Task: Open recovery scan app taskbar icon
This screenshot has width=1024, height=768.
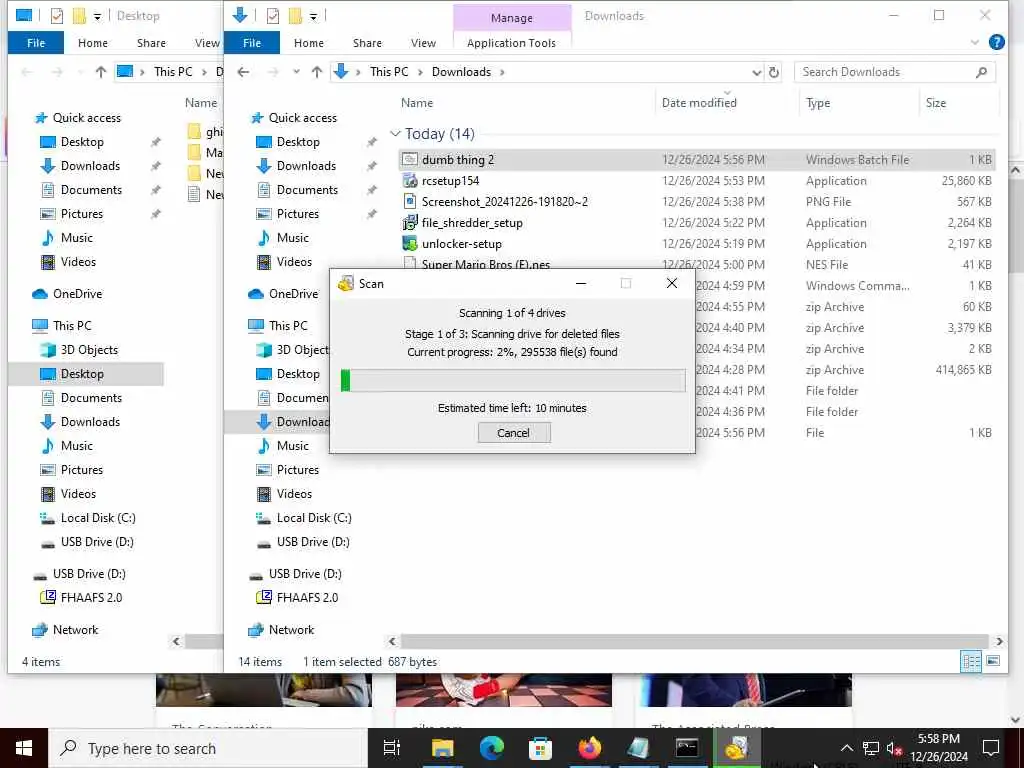Action: pos(736,748)
